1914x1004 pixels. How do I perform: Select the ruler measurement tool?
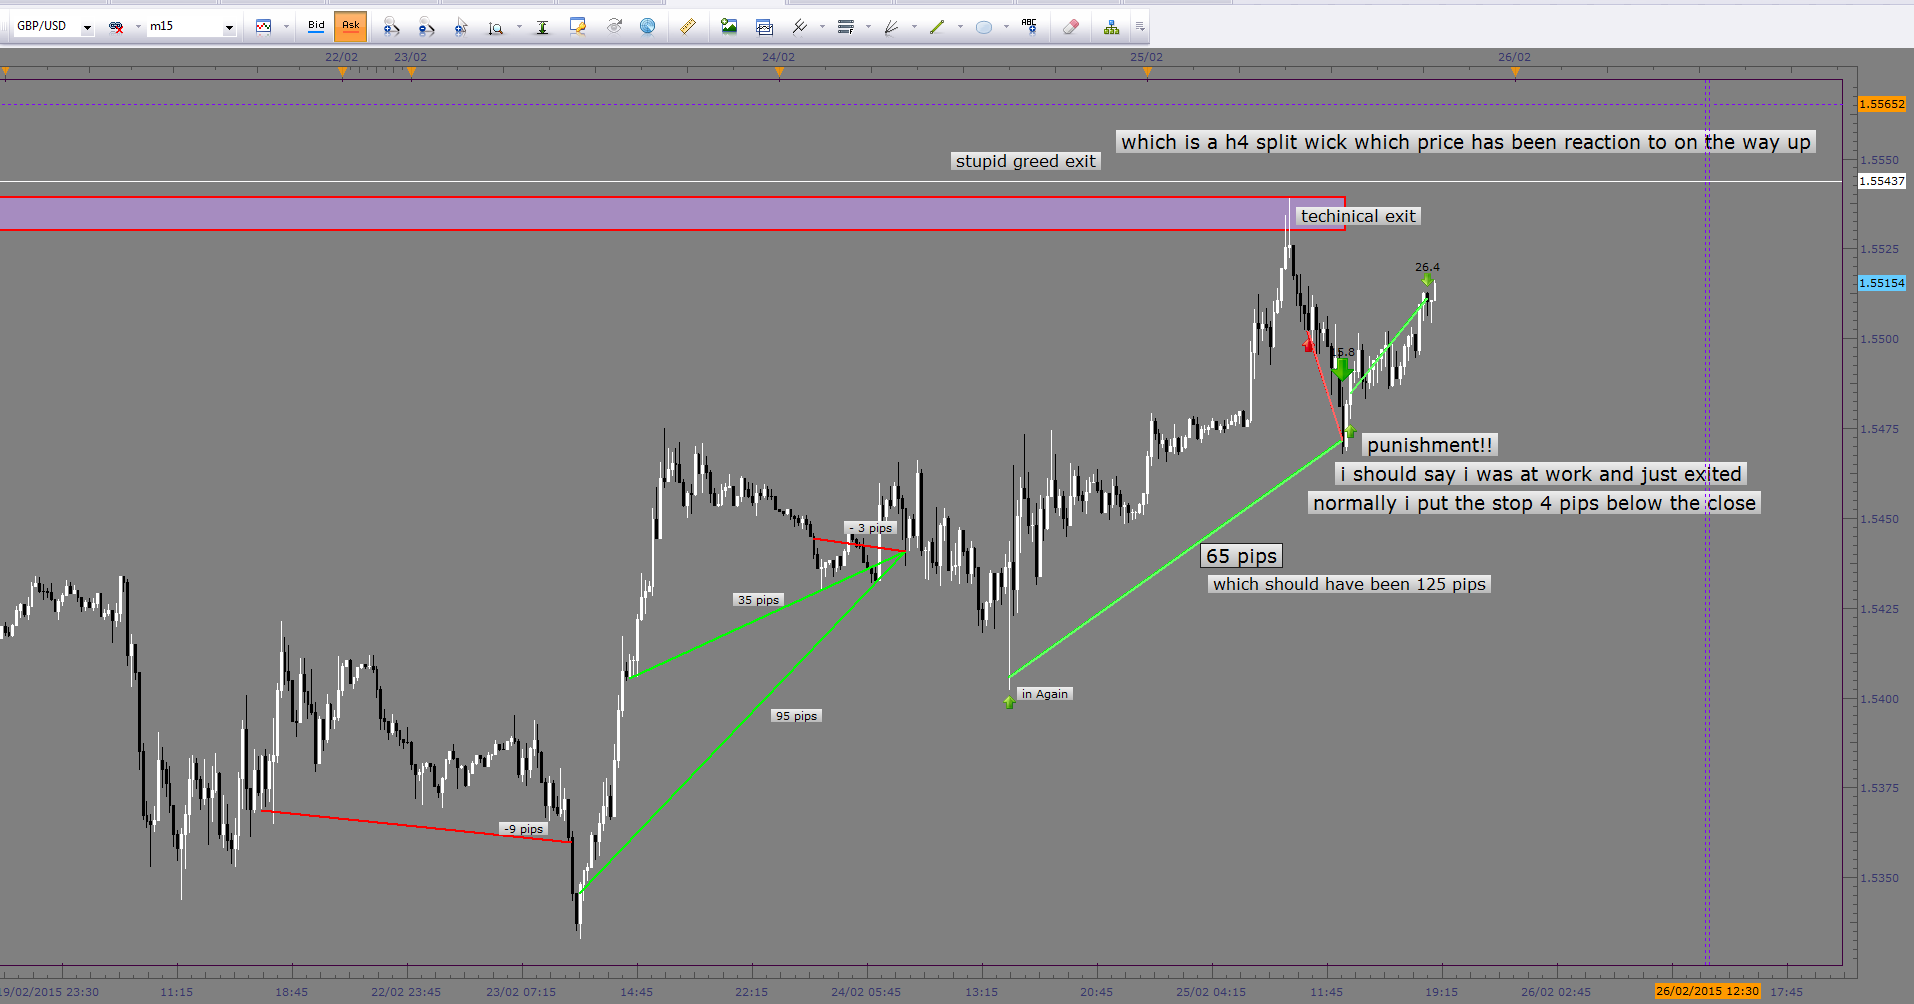pyautogui.click(x=688, y=27)
